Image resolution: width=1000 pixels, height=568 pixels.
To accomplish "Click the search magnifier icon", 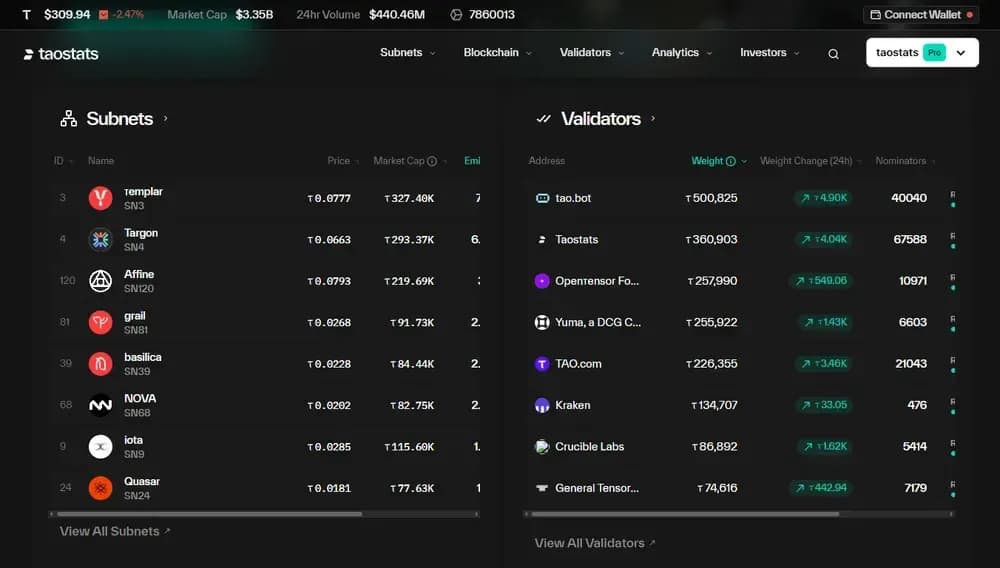I will 833,54.
